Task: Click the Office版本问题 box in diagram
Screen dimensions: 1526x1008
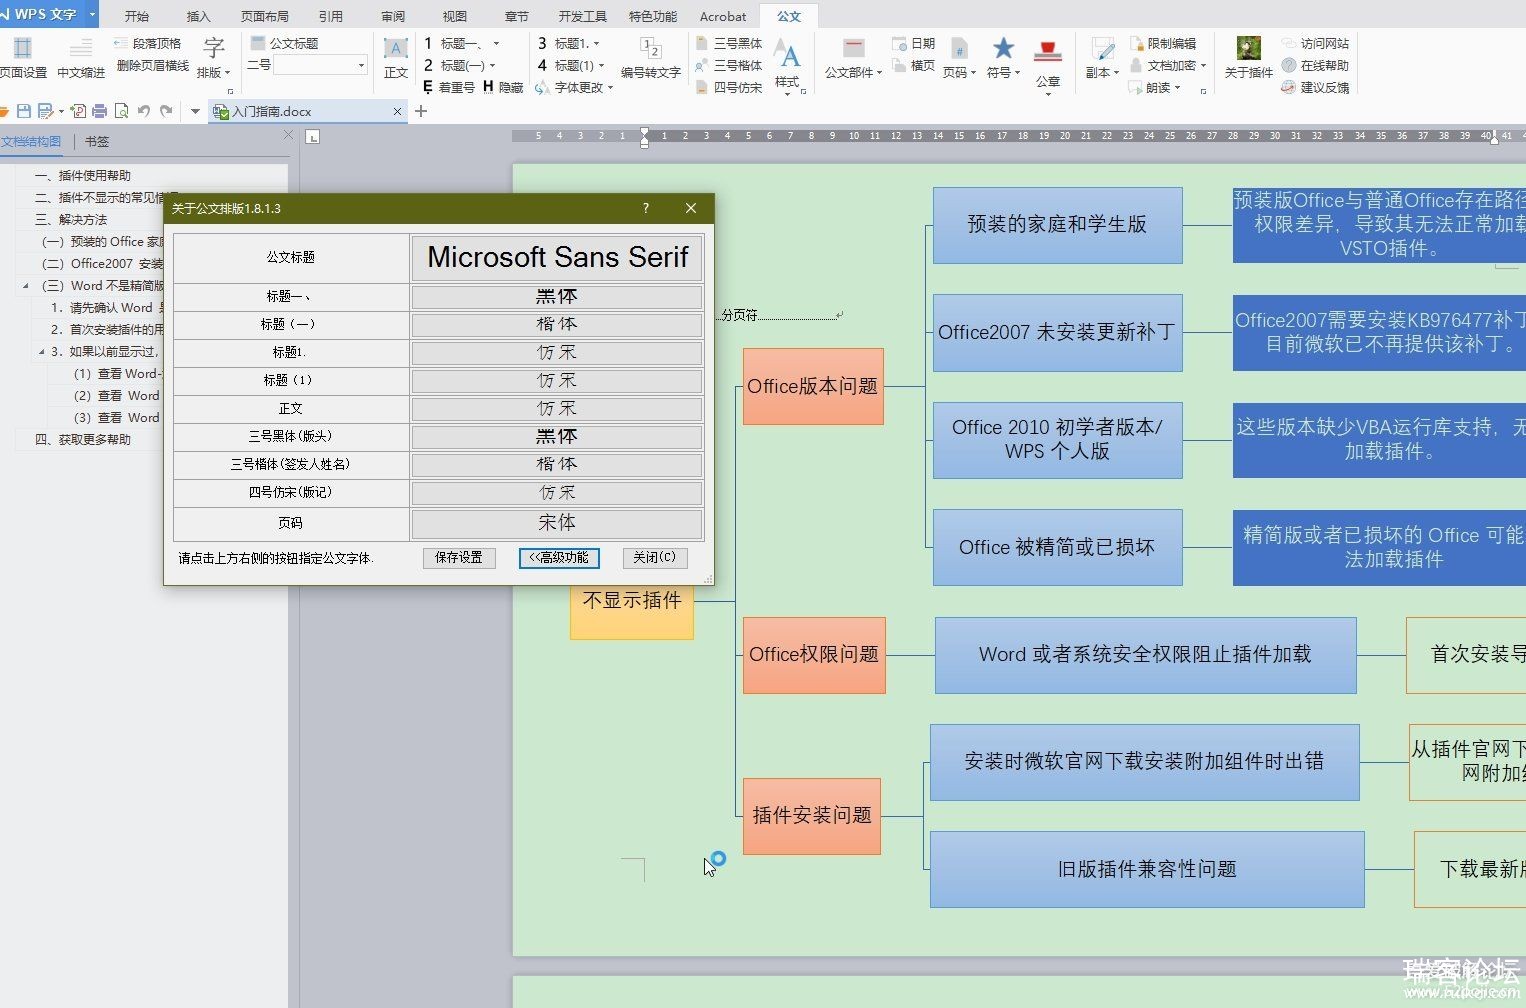Action: pos(813,386)
